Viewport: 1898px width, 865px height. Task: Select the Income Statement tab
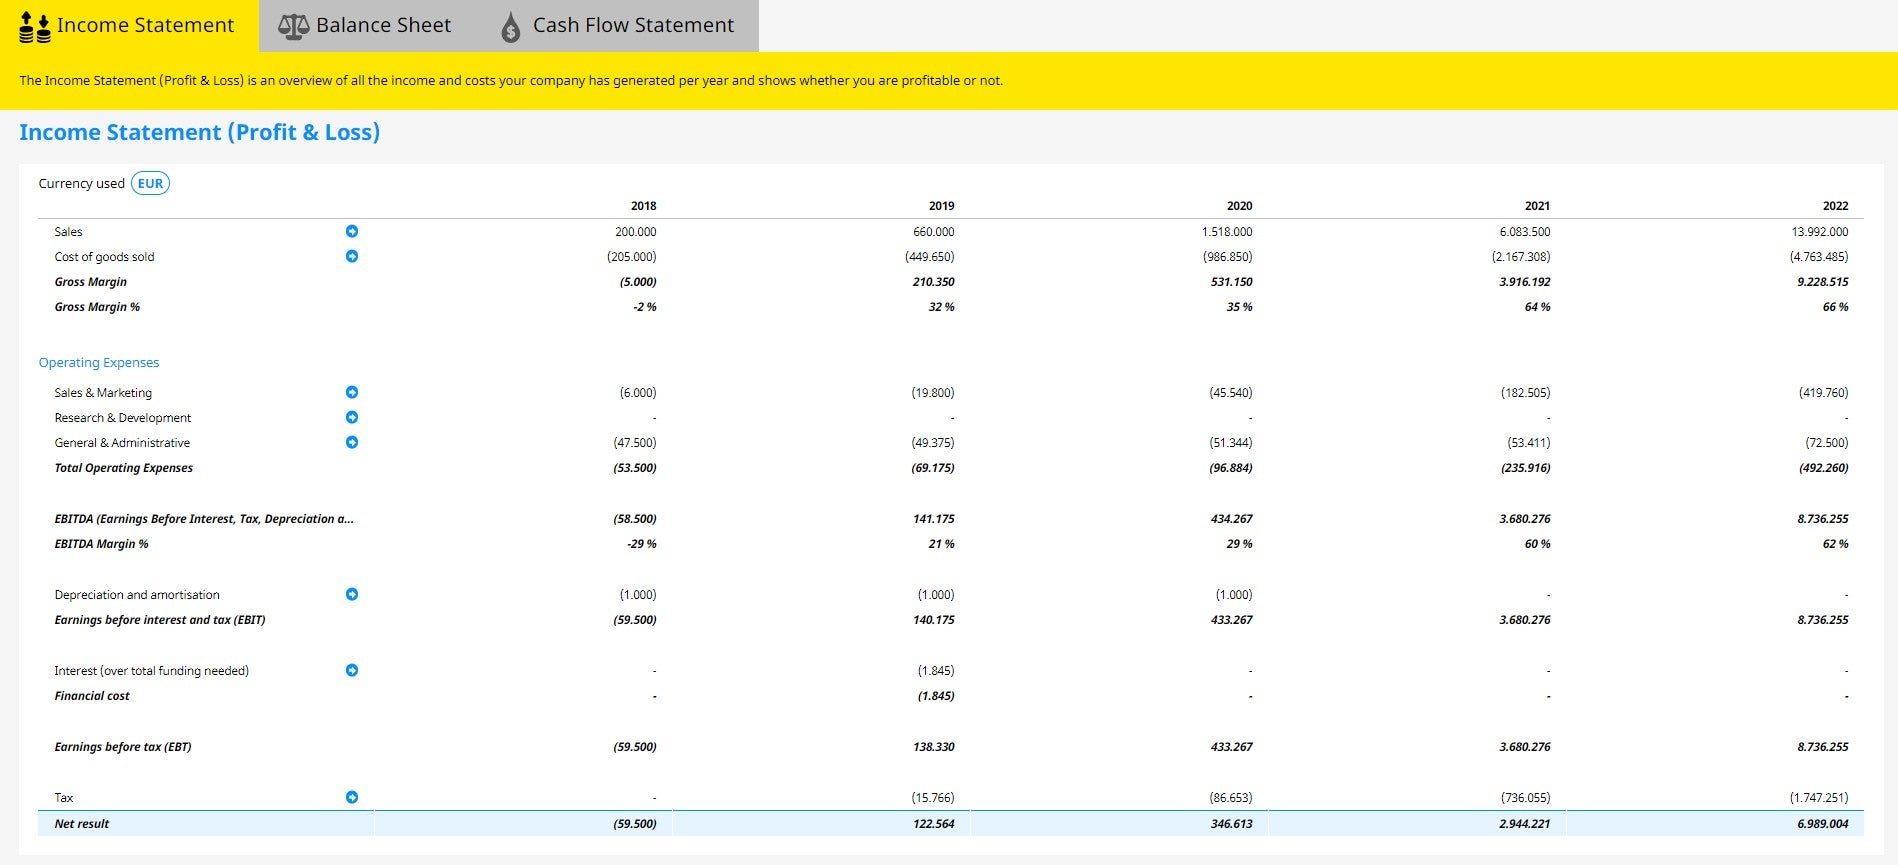(127, 26)
